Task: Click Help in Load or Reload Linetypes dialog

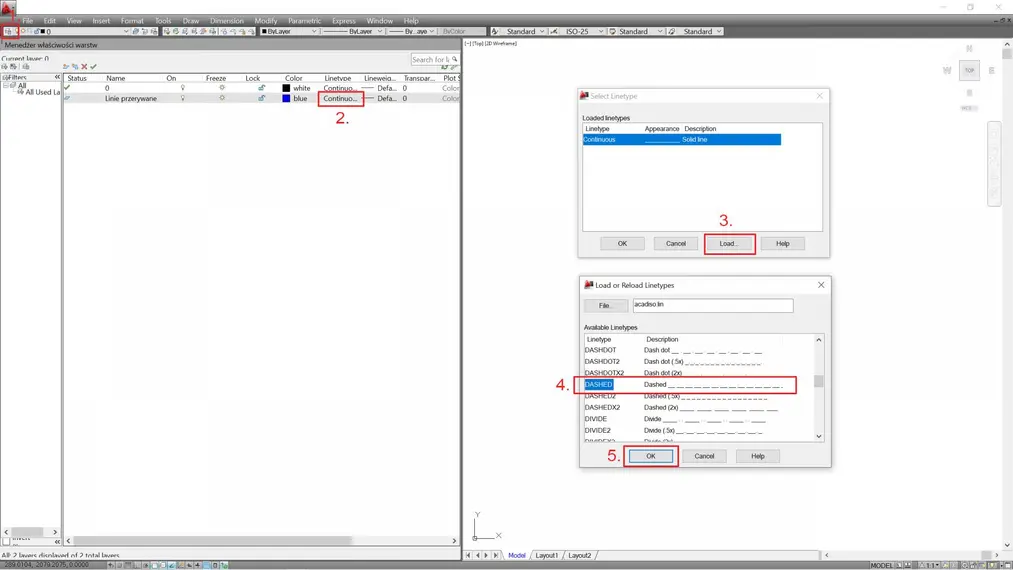Action: point(758,456)
